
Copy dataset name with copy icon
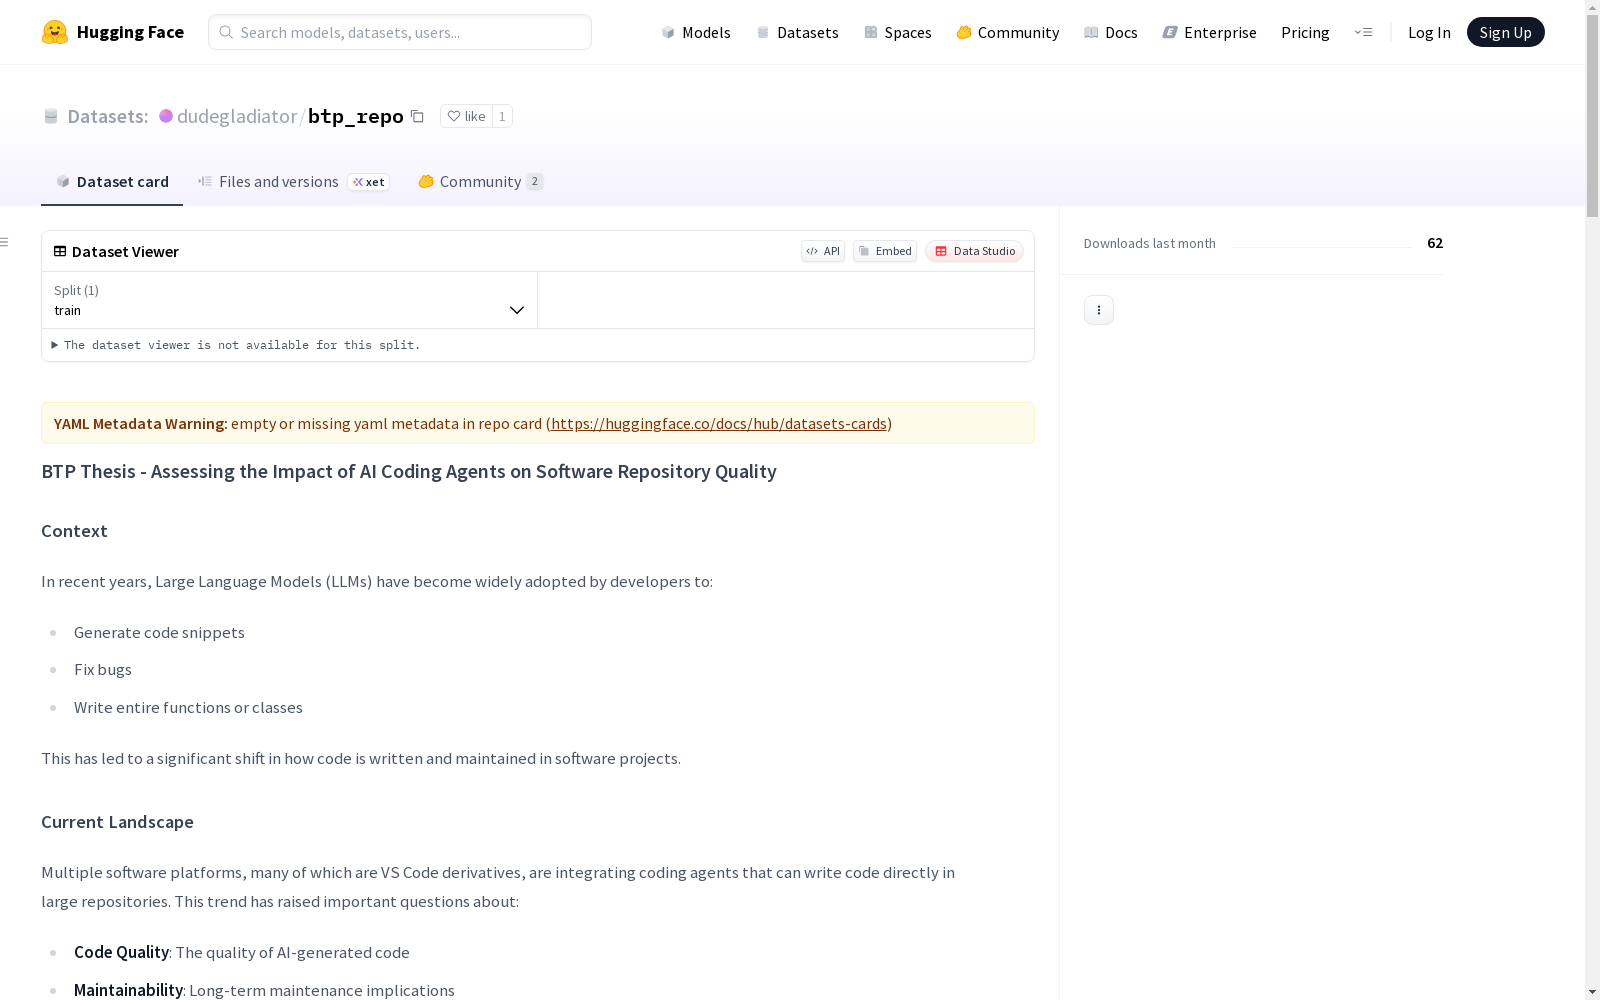(x=418, y=116)
